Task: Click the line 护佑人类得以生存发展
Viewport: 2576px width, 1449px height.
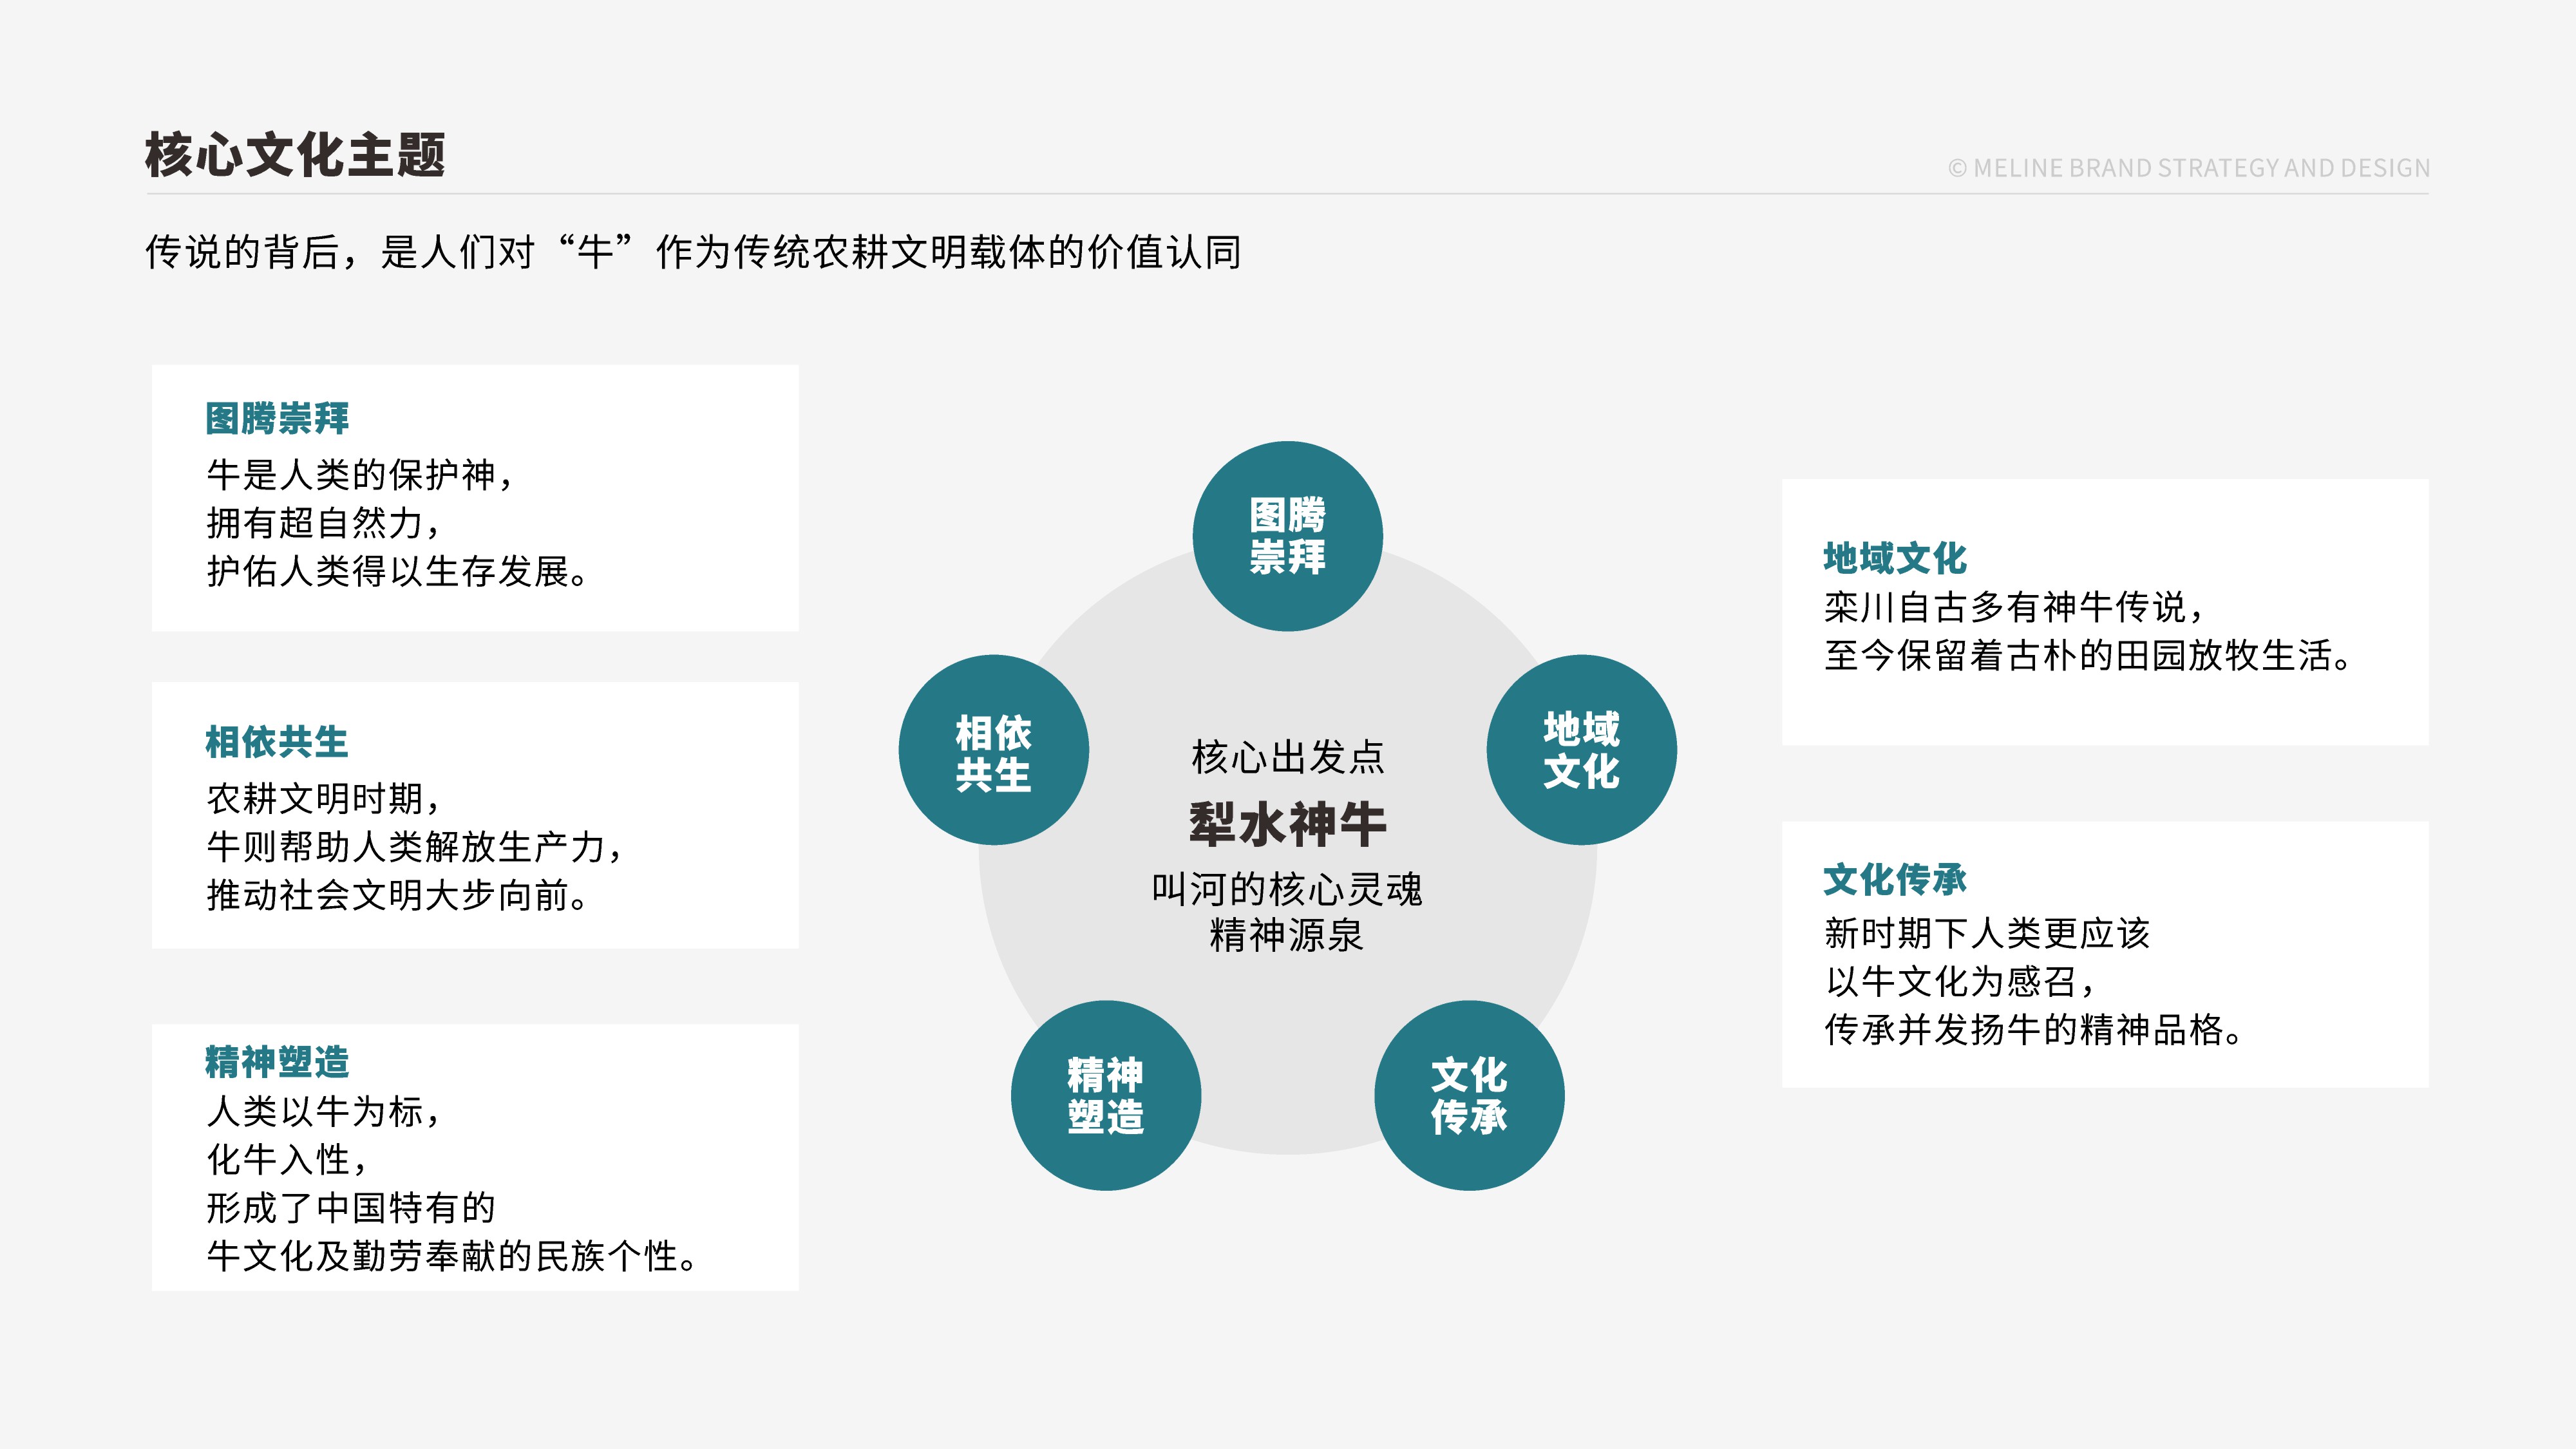Action: [398, 571]
